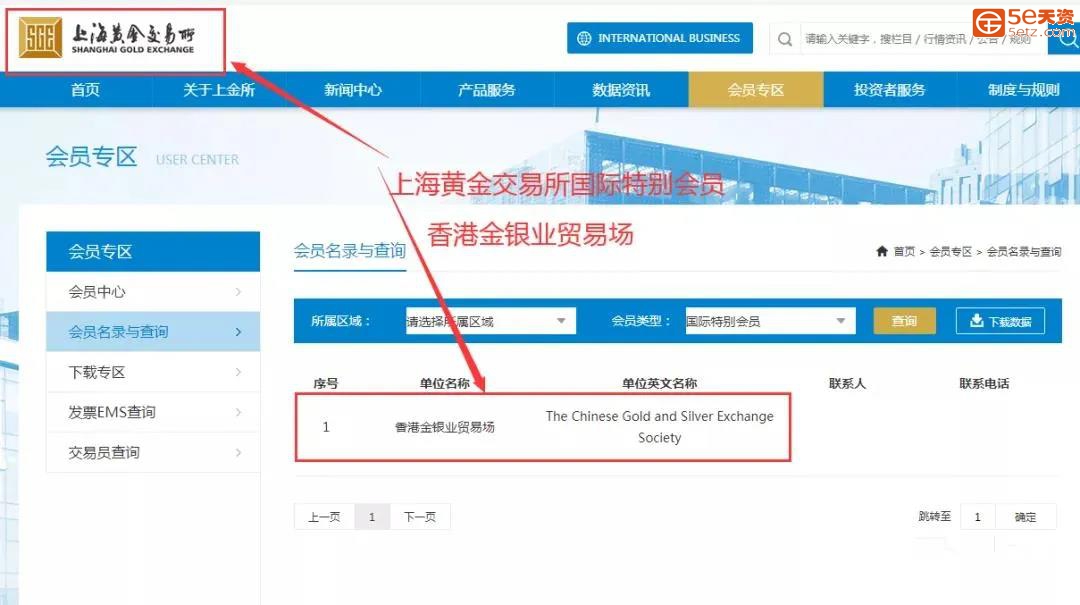Screen dimensions: 1080x605
Task: Click the Shanghai Gold Exchange logo
Action: point(107,38)
